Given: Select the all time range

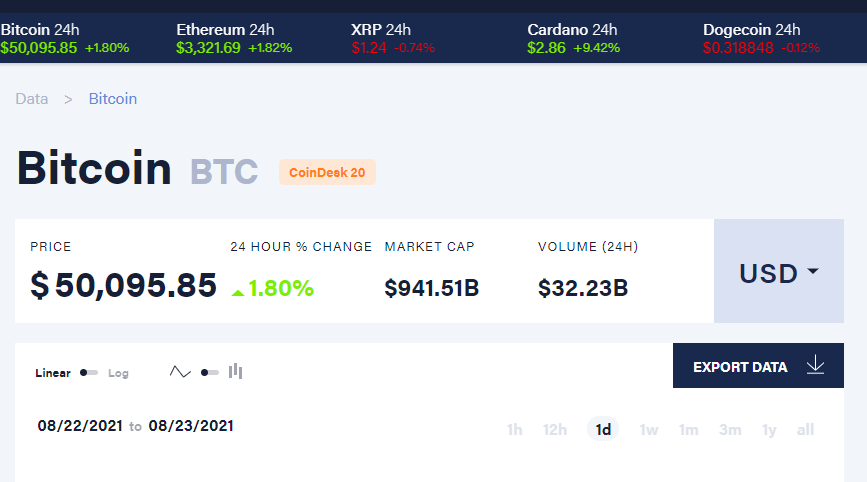Looking at the screenshot, I should tap(805, 430).
